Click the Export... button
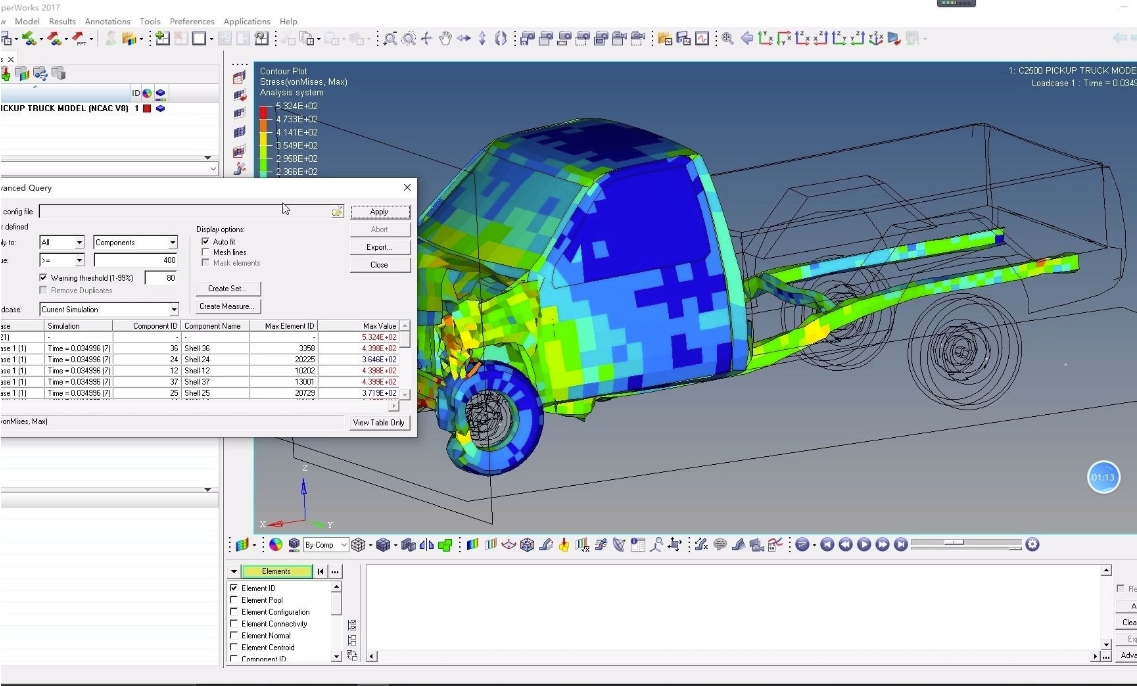This screenshot has height=686, width=1137. [x=380, y=247]
